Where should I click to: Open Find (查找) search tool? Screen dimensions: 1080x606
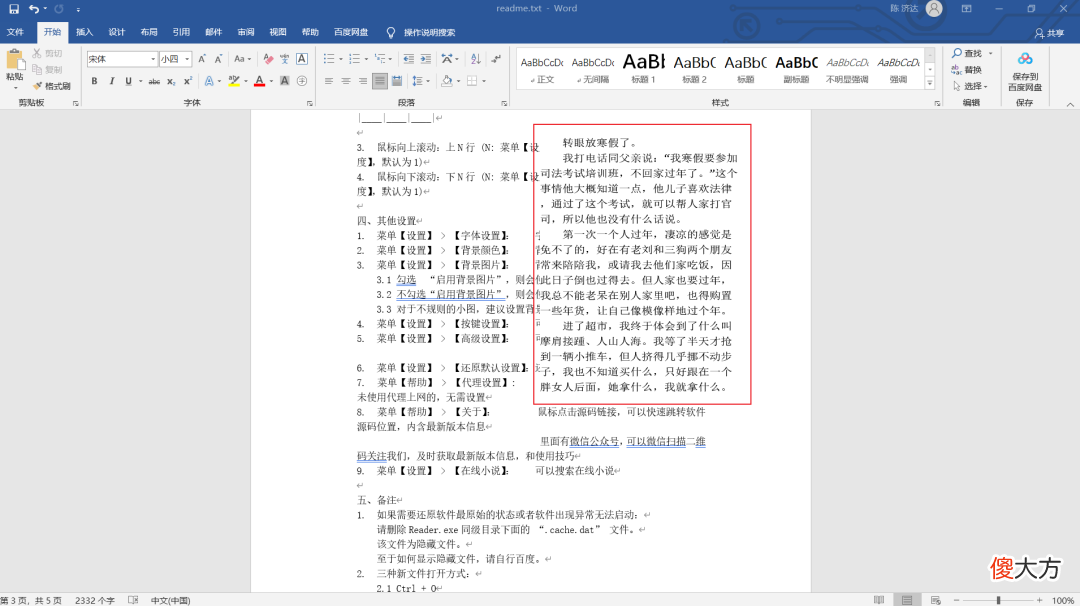coord(967,53)
